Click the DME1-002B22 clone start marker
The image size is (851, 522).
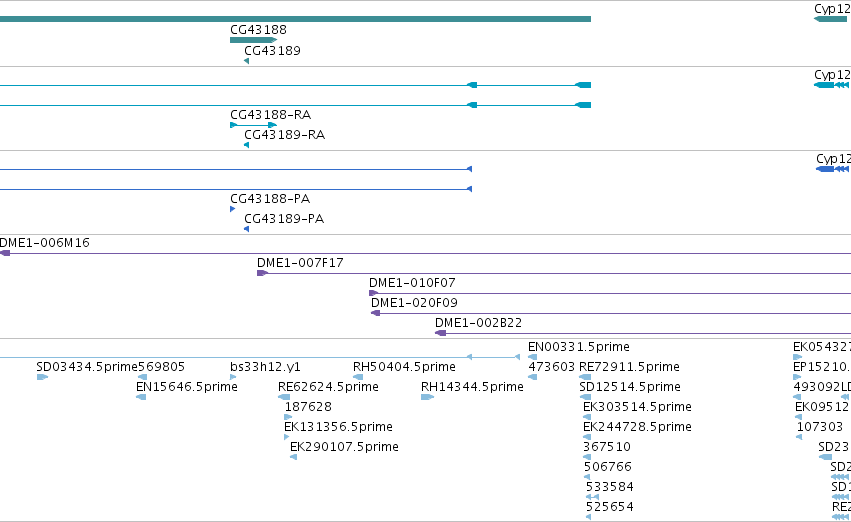tap(441, 333)
